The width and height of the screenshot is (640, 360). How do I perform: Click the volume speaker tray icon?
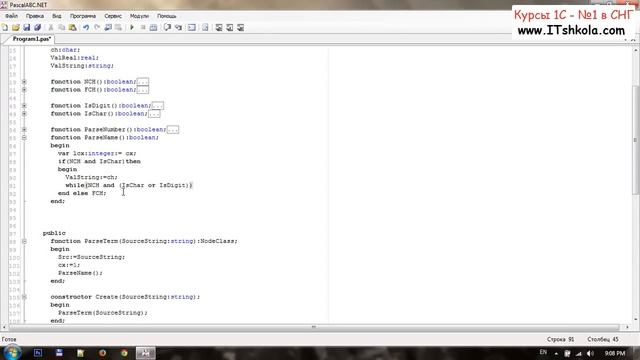pos(590,353)
